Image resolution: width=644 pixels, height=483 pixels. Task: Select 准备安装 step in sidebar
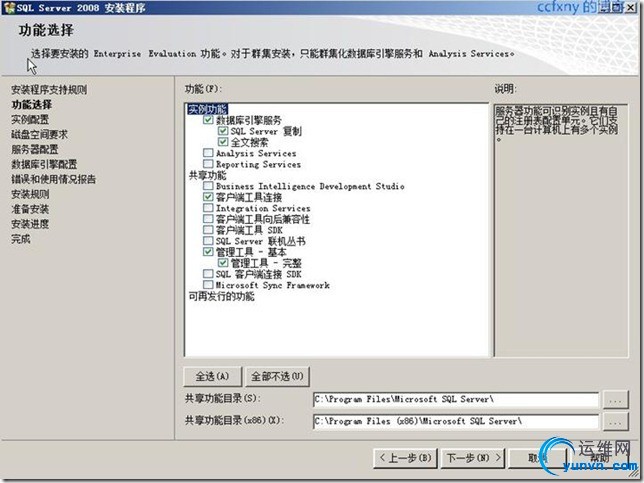point(30,209)
